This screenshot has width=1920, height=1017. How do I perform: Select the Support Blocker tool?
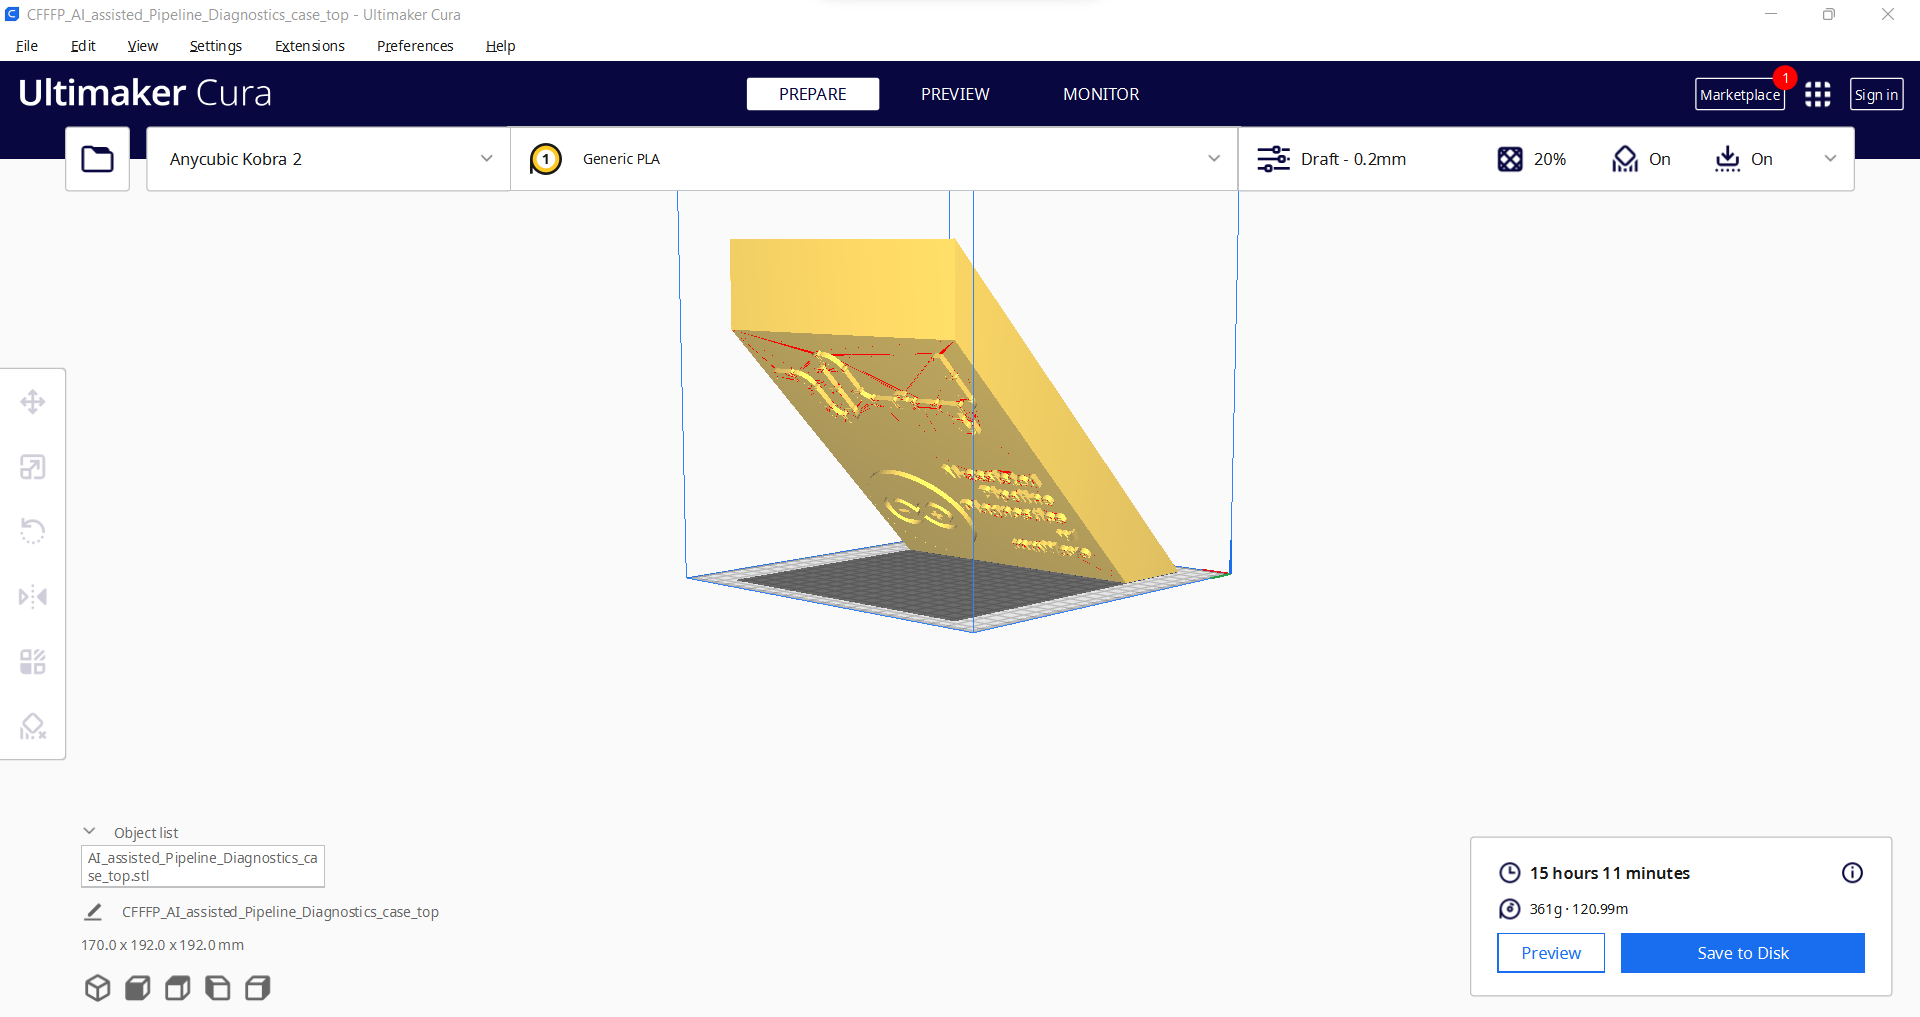click(x=33, y=727)
